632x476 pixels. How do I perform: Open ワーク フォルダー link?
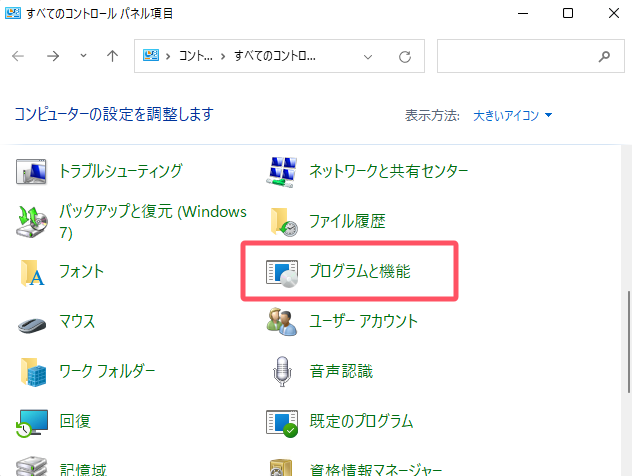click(x=107, y=371)
